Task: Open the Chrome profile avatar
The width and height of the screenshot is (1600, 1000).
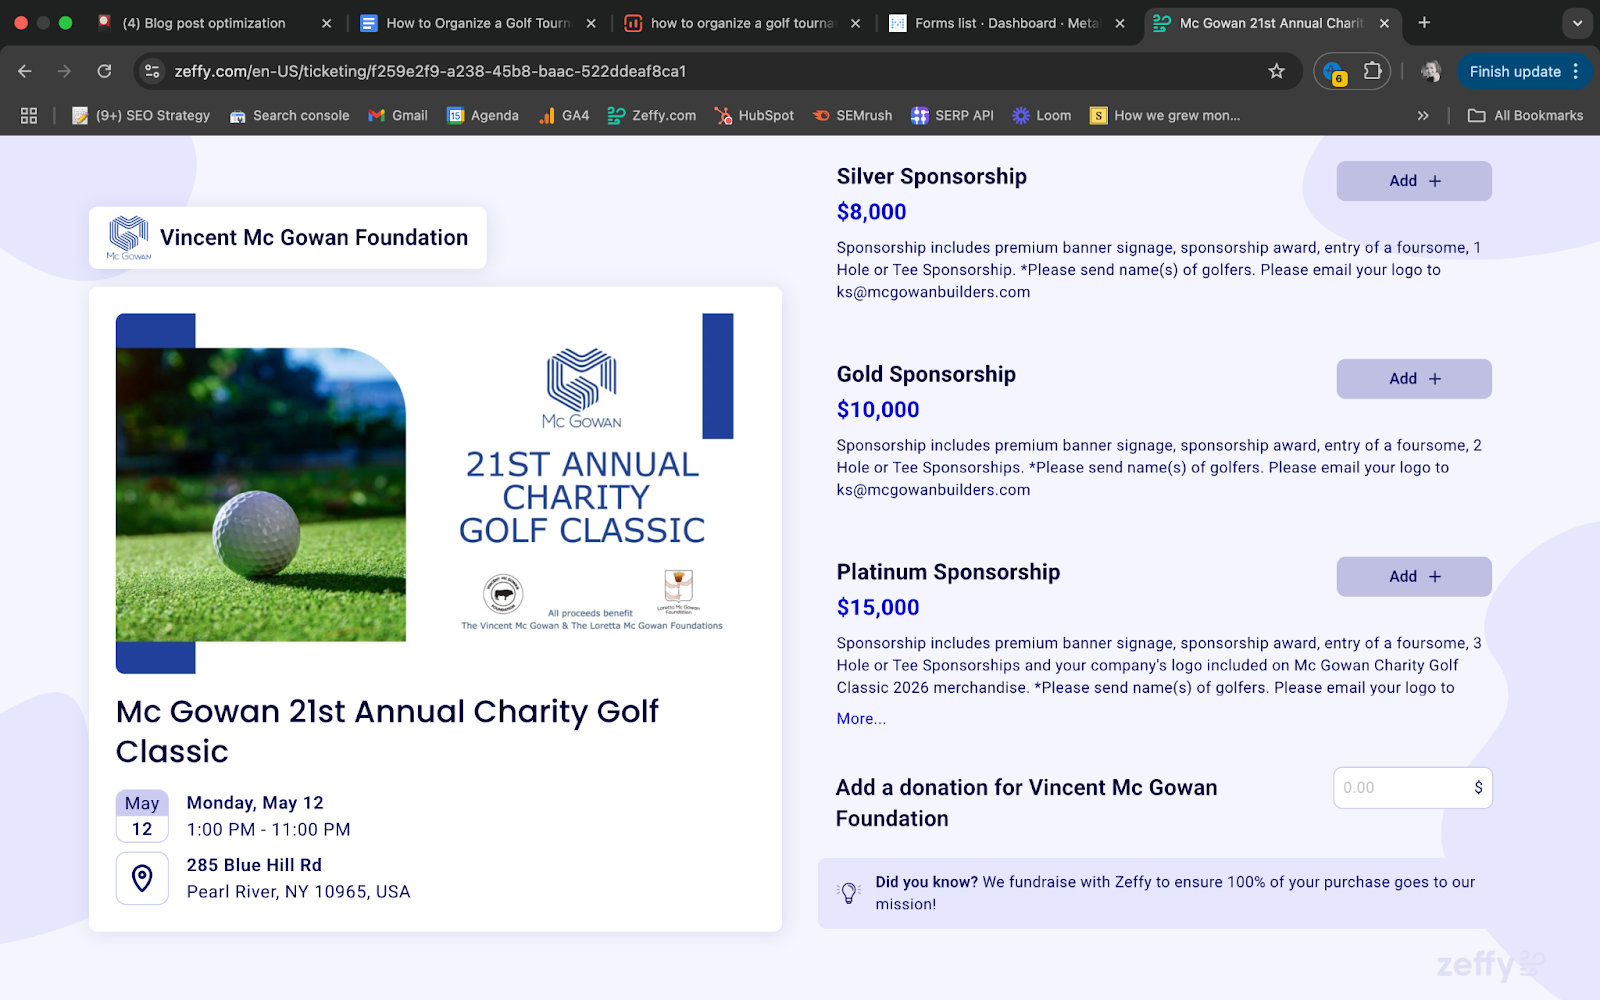Action: [x=1431, y=71]
